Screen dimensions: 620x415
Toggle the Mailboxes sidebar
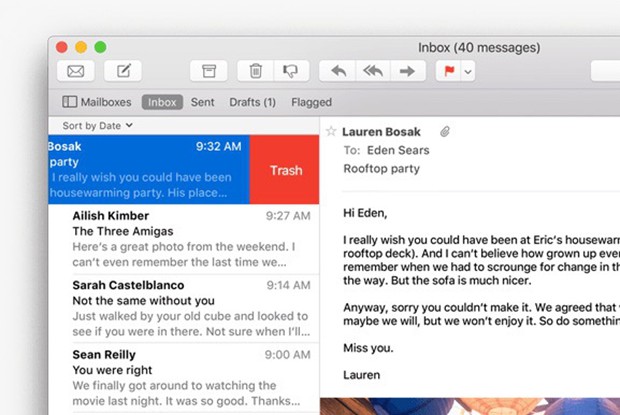tap(96, 102)
